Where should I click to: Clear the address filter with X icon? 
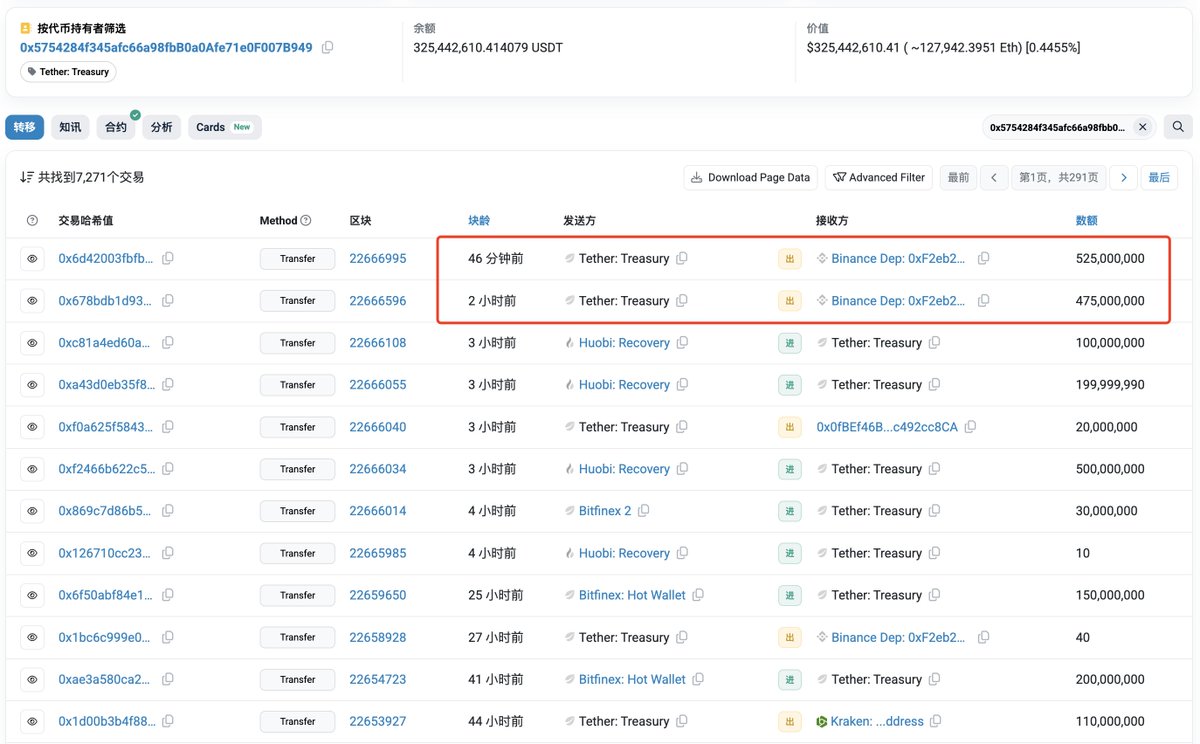[1143, 128]
